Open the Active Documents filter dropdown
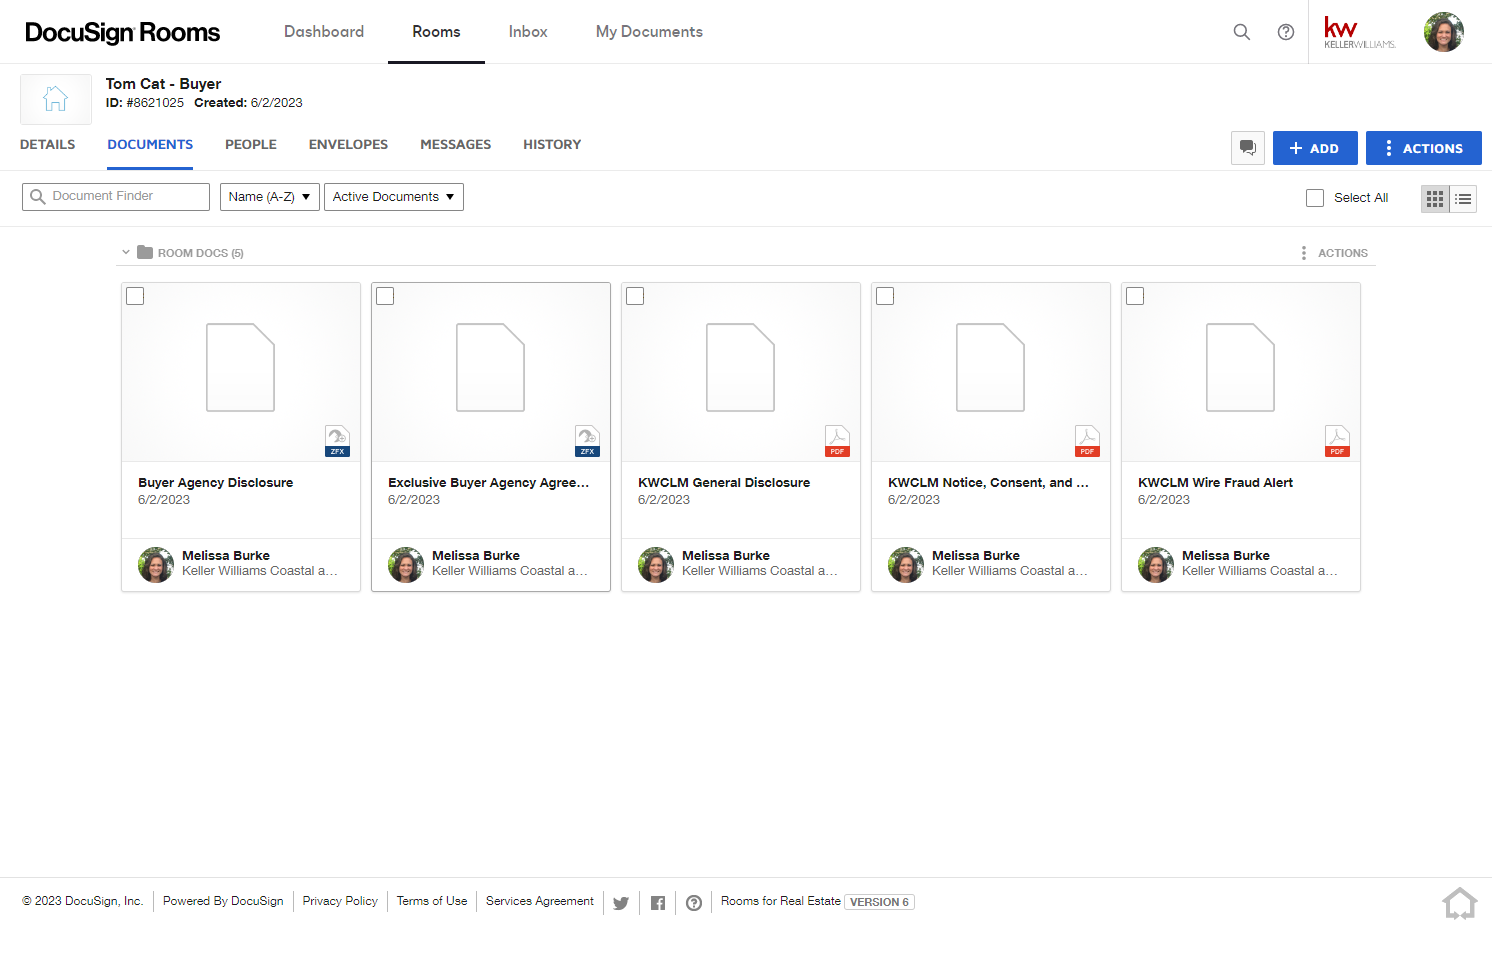1492x960 pixels. click(x=394, y=197)
